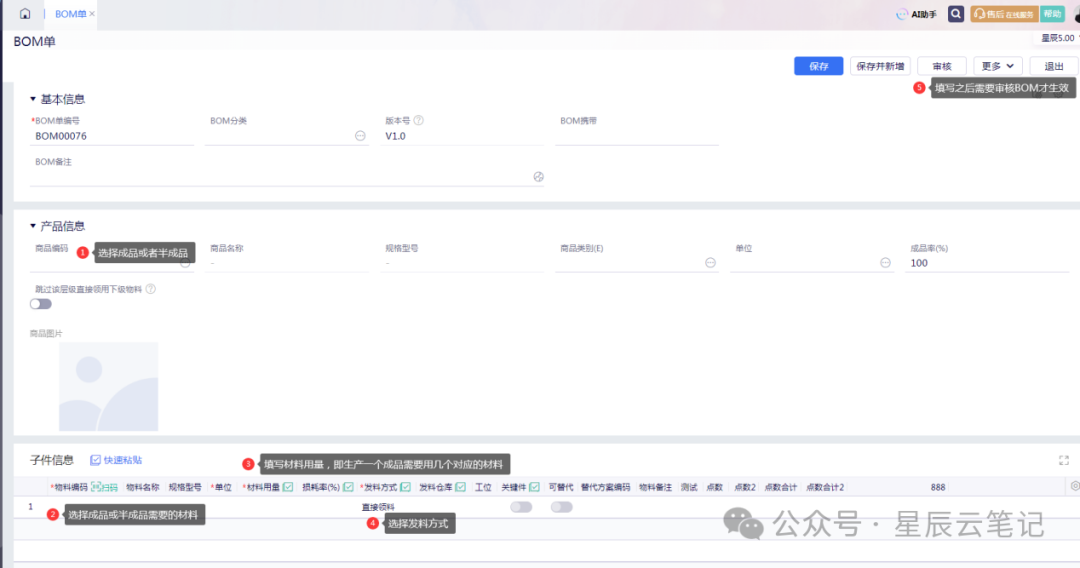
Task: Click the 替代方案编码 column header
Action: pyautogui.click(x=605, y=487)
